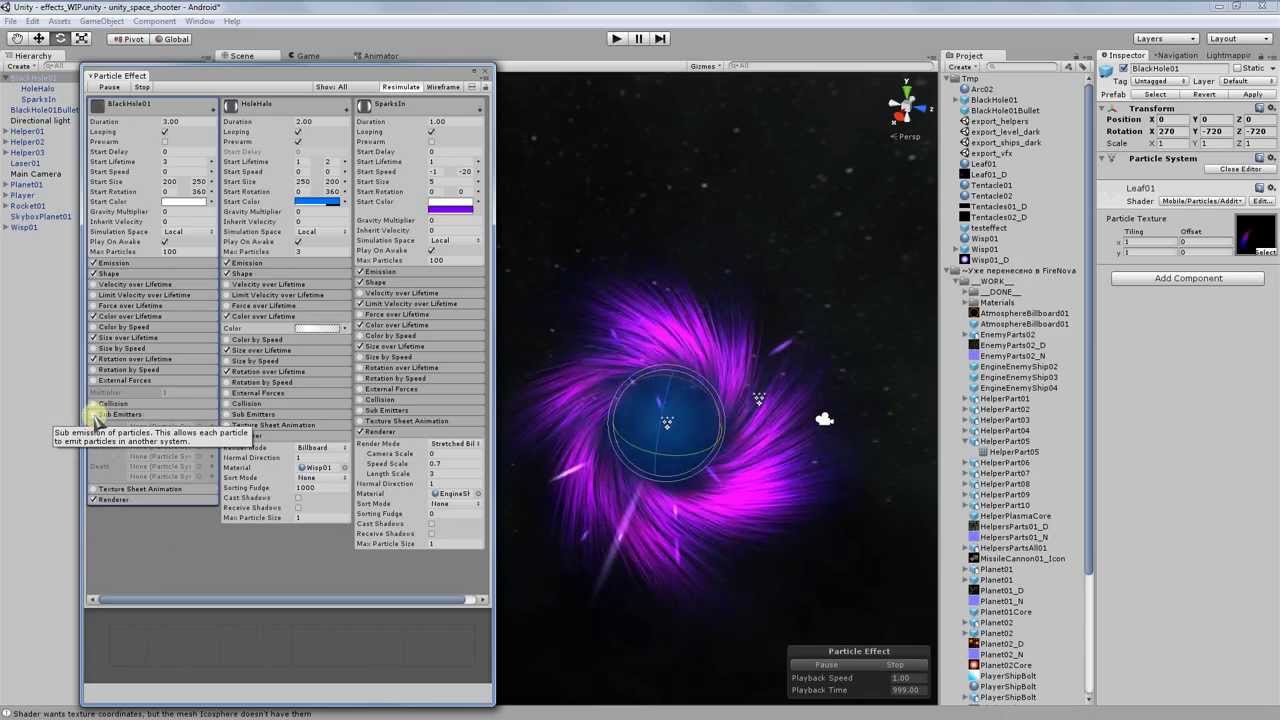Screen dimensions: 1280x720
Task: Toggle the Resimulate button
Action: click(400, 87)
